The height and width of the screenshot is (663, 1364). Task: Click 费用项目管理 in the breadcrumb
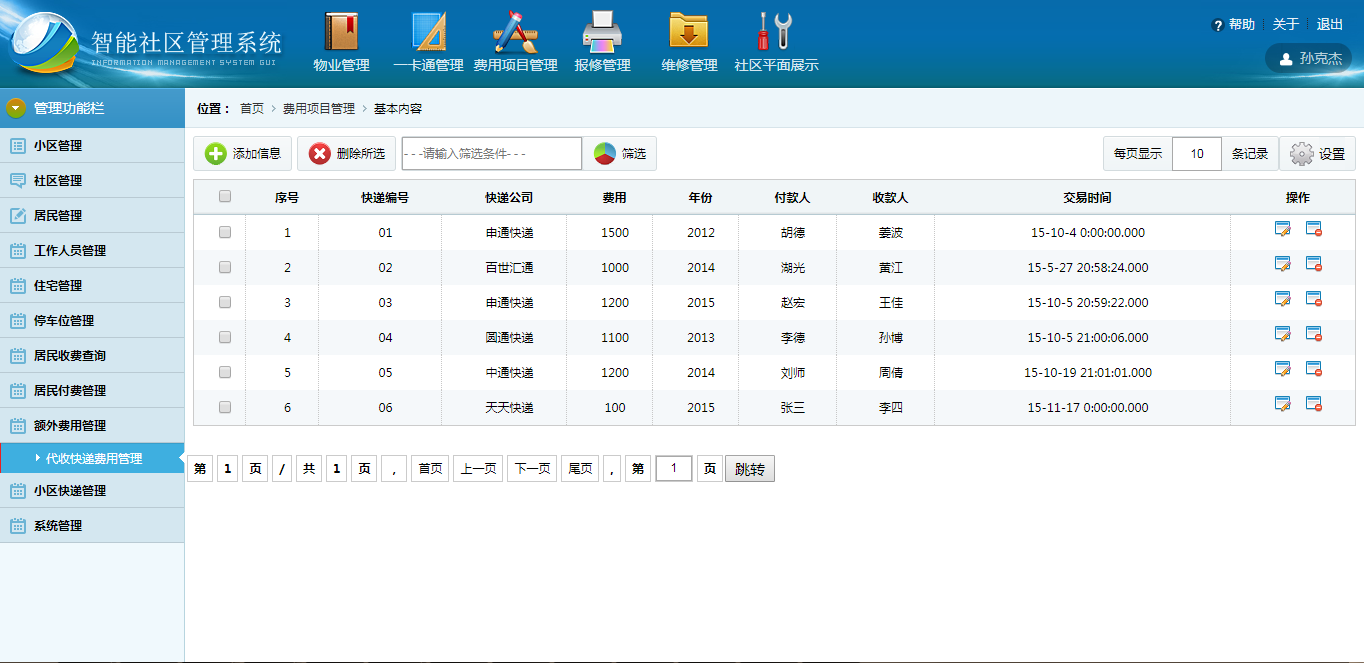319,109
